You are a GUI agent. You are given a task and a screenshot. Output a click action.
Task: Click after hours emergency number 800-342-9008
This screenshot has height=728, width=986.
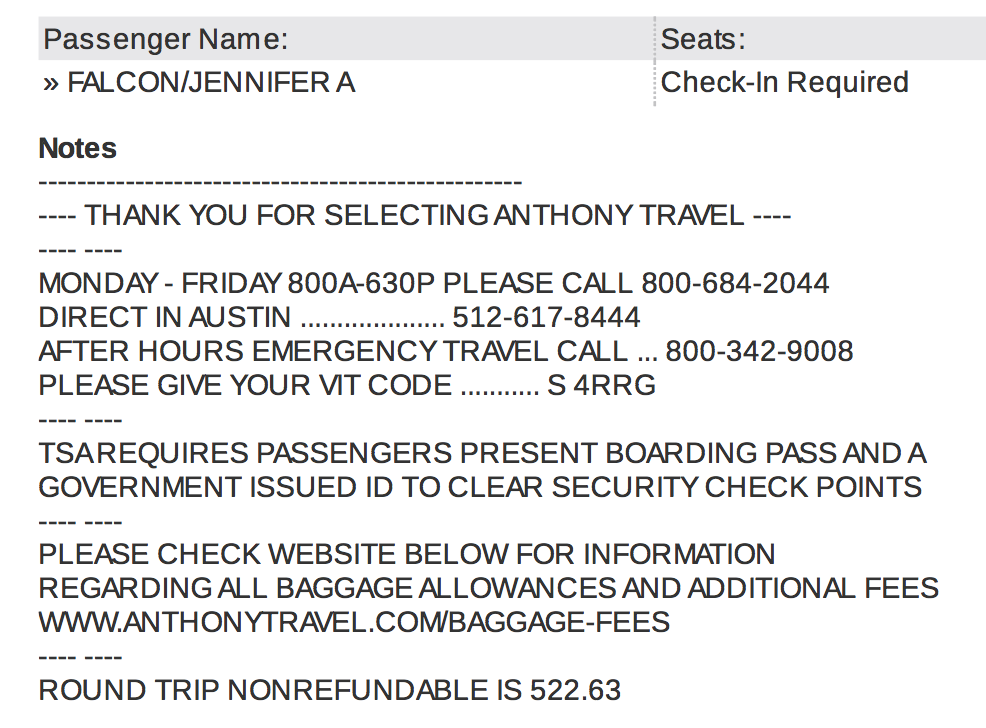coord(759,351)
